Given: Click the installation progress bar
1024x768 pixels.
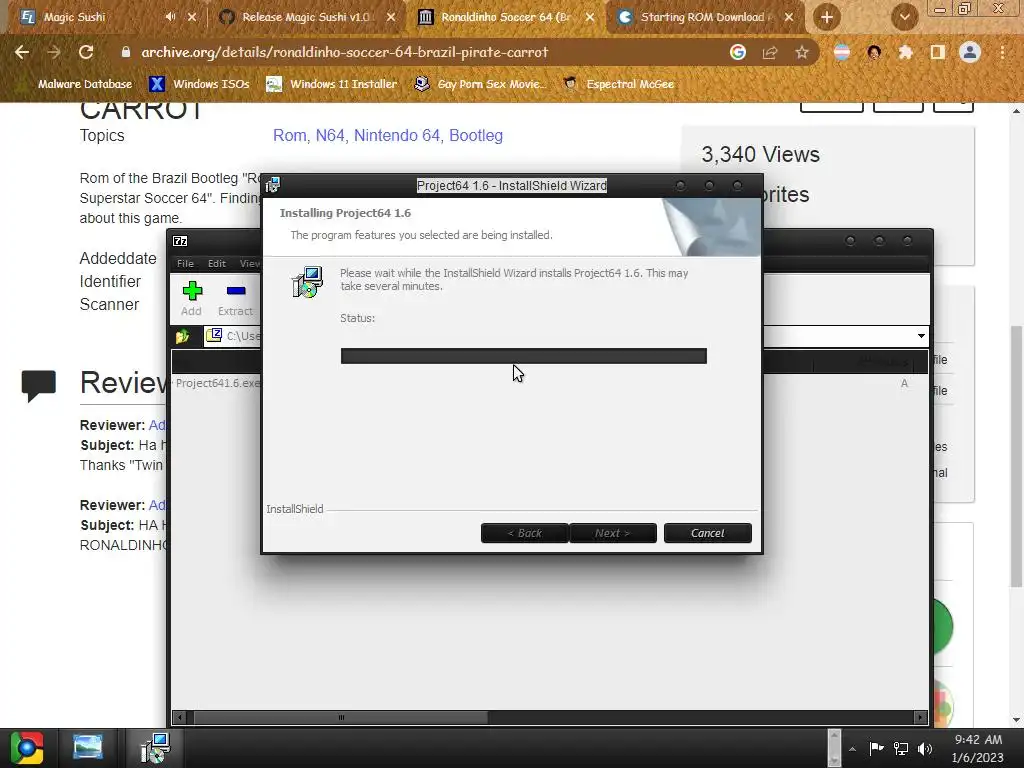Looking at the screenshot, I should (x=524, y=356).
